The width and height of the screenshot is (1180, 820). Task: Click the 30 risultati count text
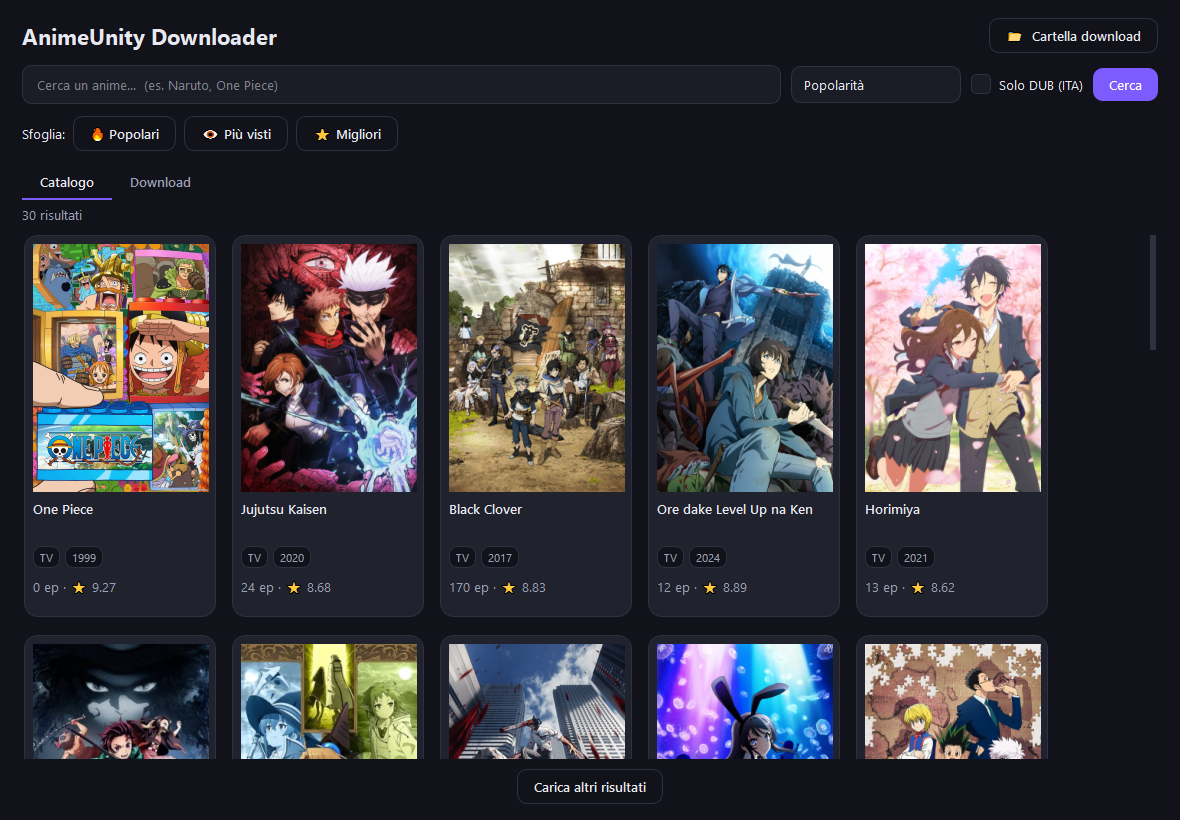(52, 215)
